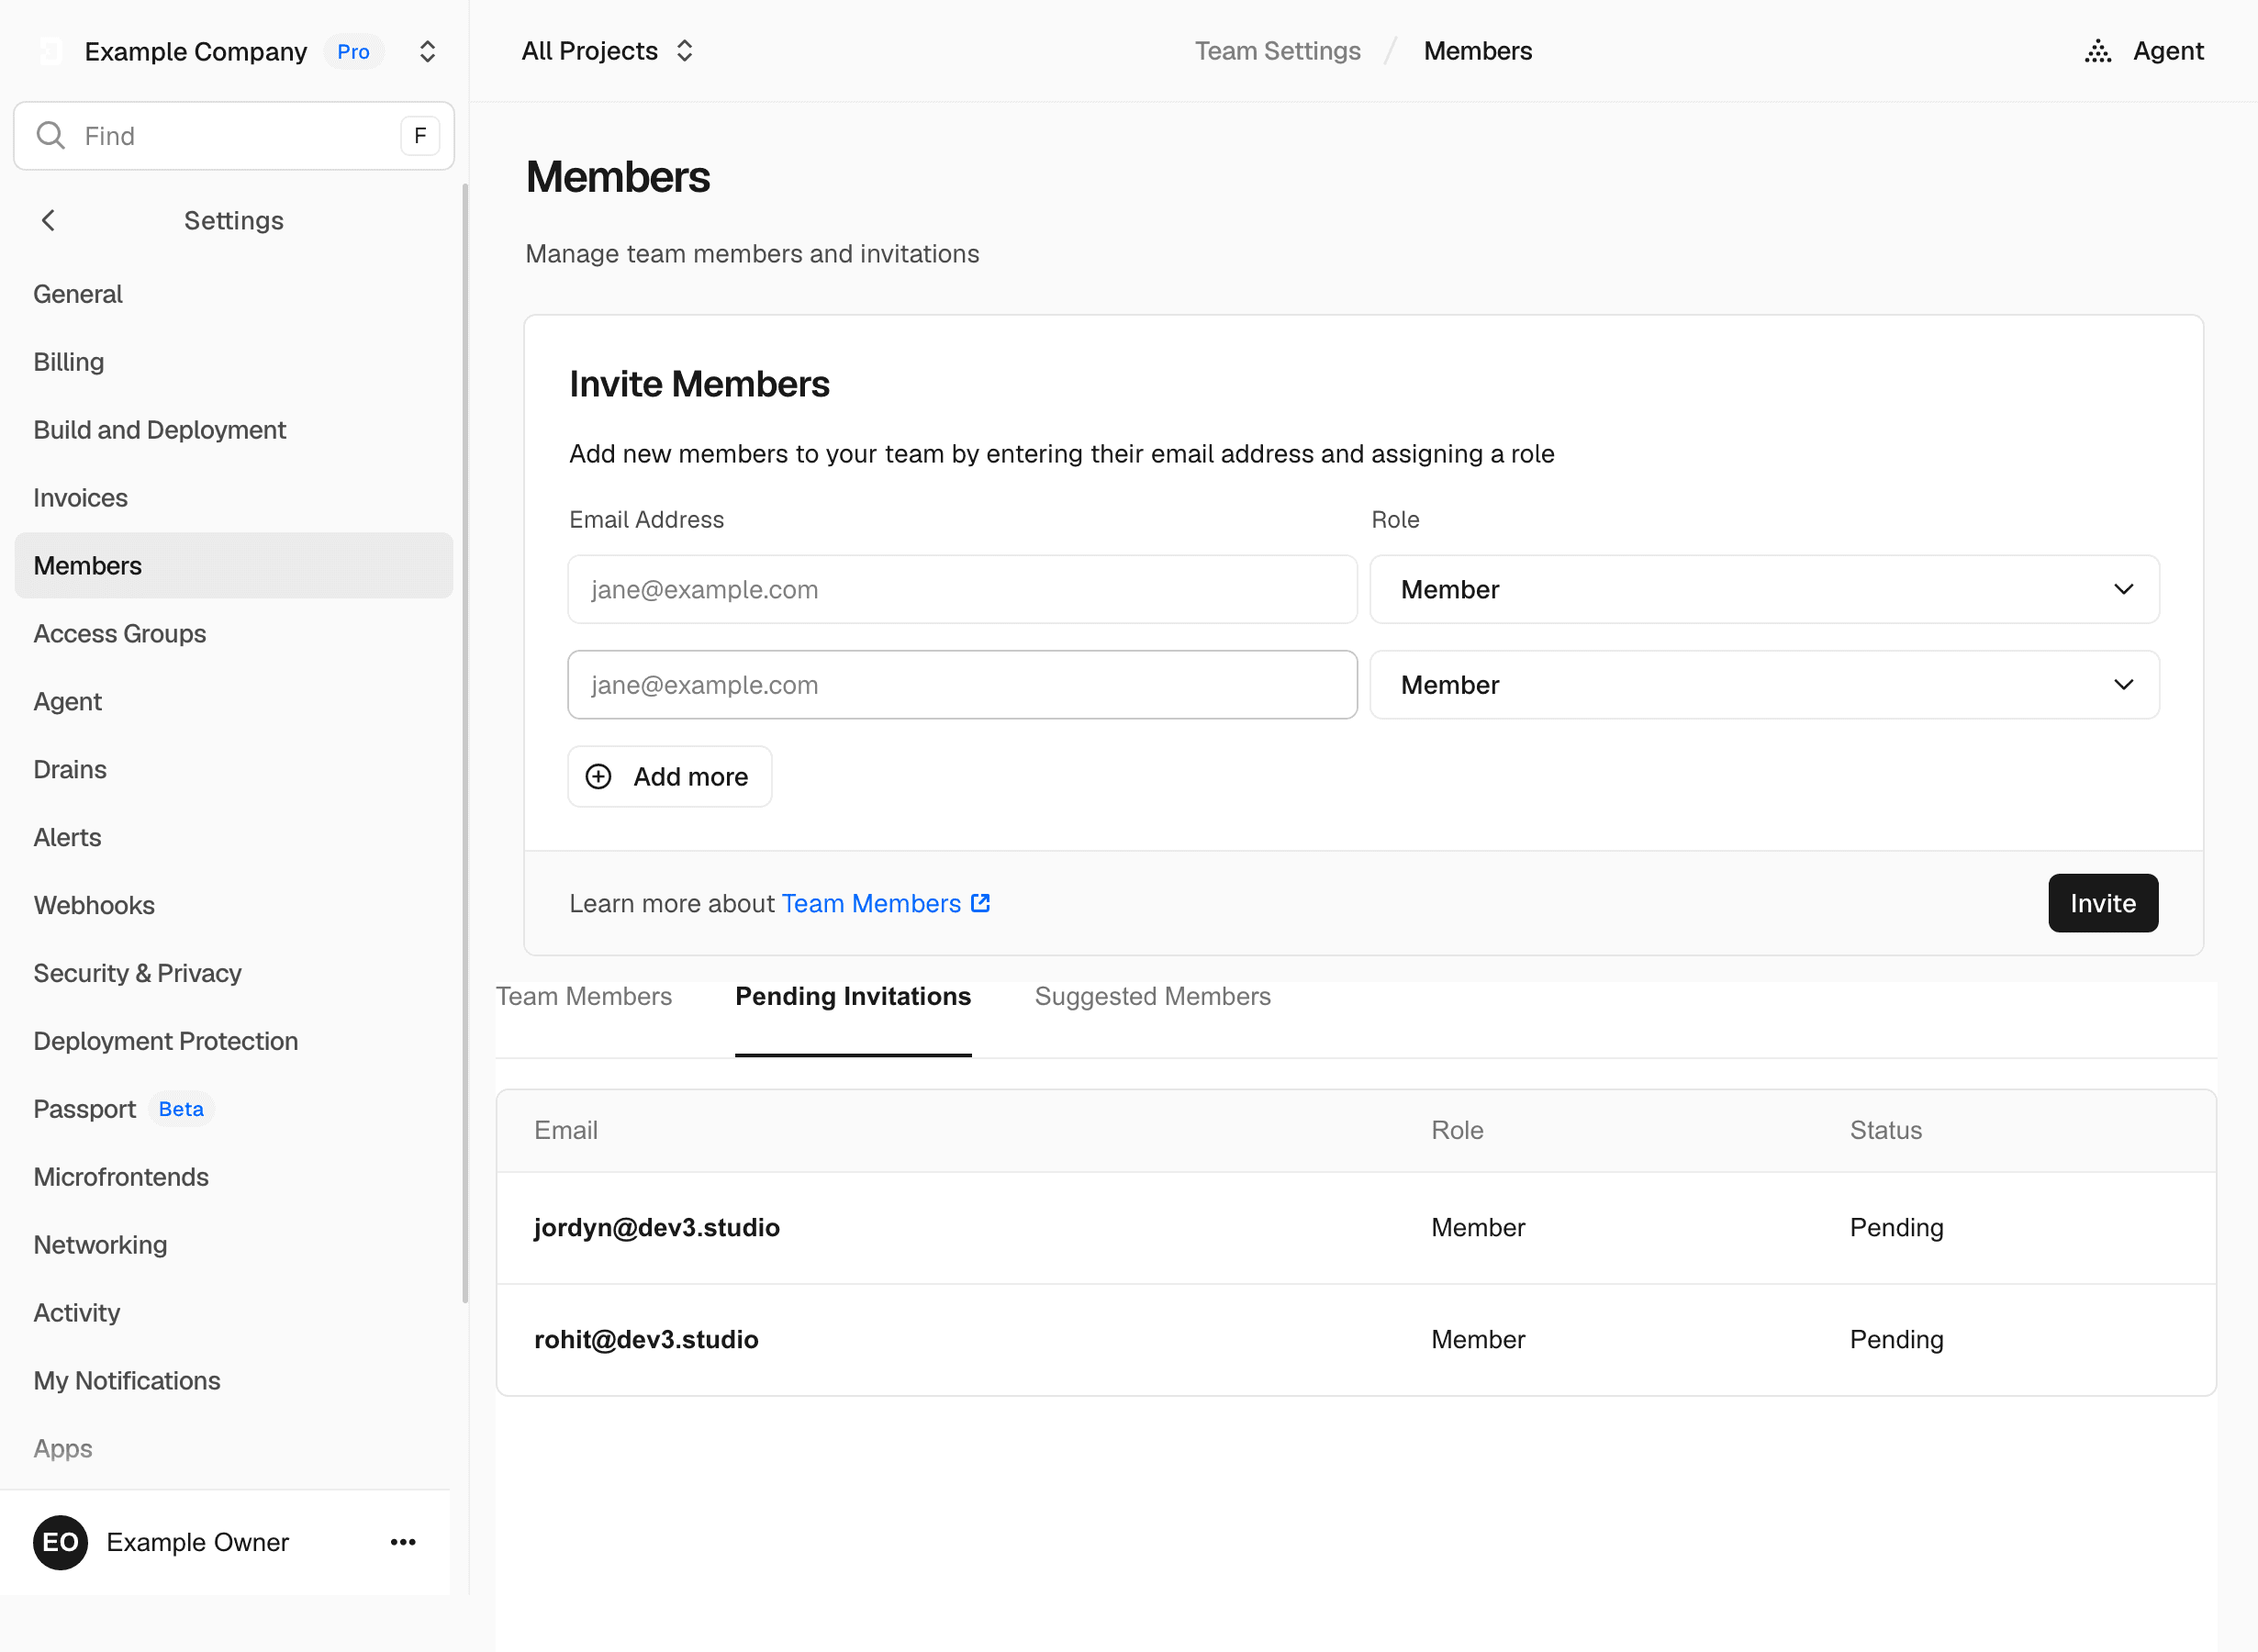The height and width of the screenshot is (1652, 2258).
Task: Click the Status column header
Action: (x=1885, y=1130)
